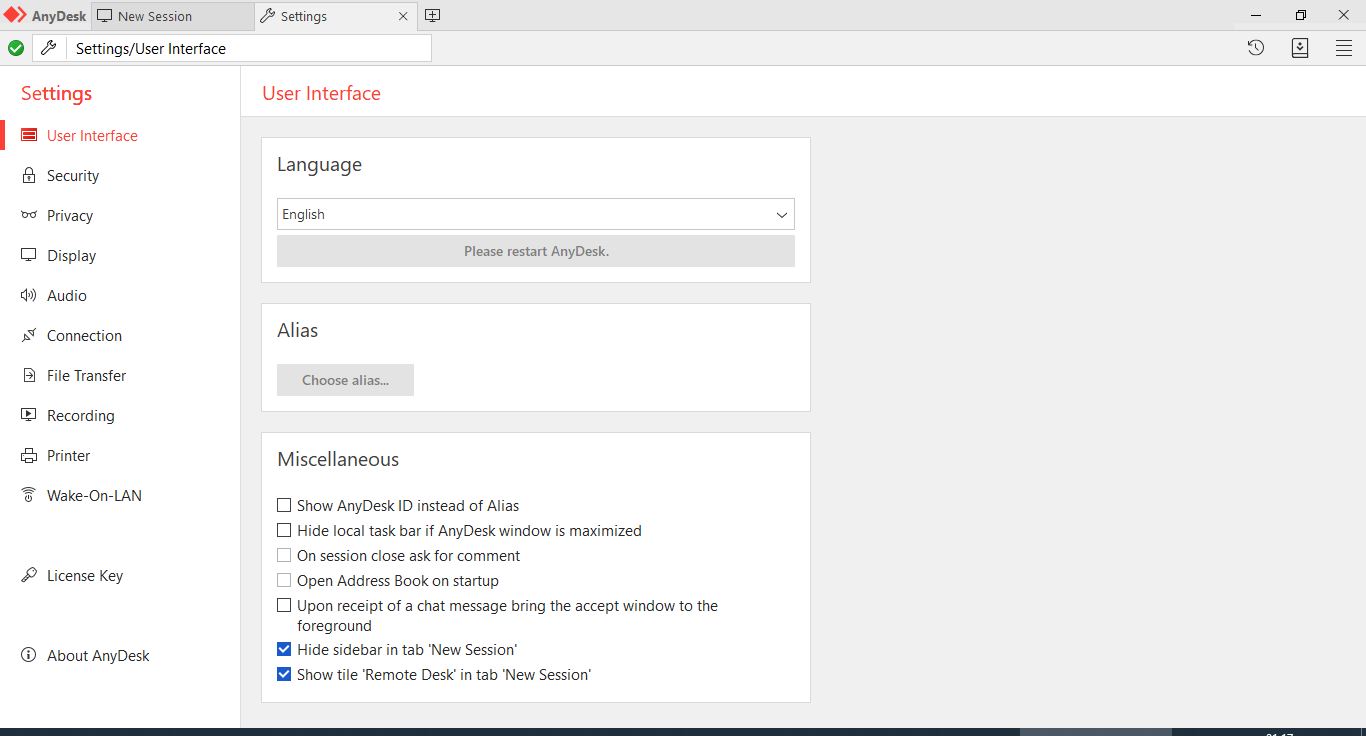The width and height of the screenshot is (1366, 736).
Task: Open About AnyDesk page
Action: pos(98,656)
